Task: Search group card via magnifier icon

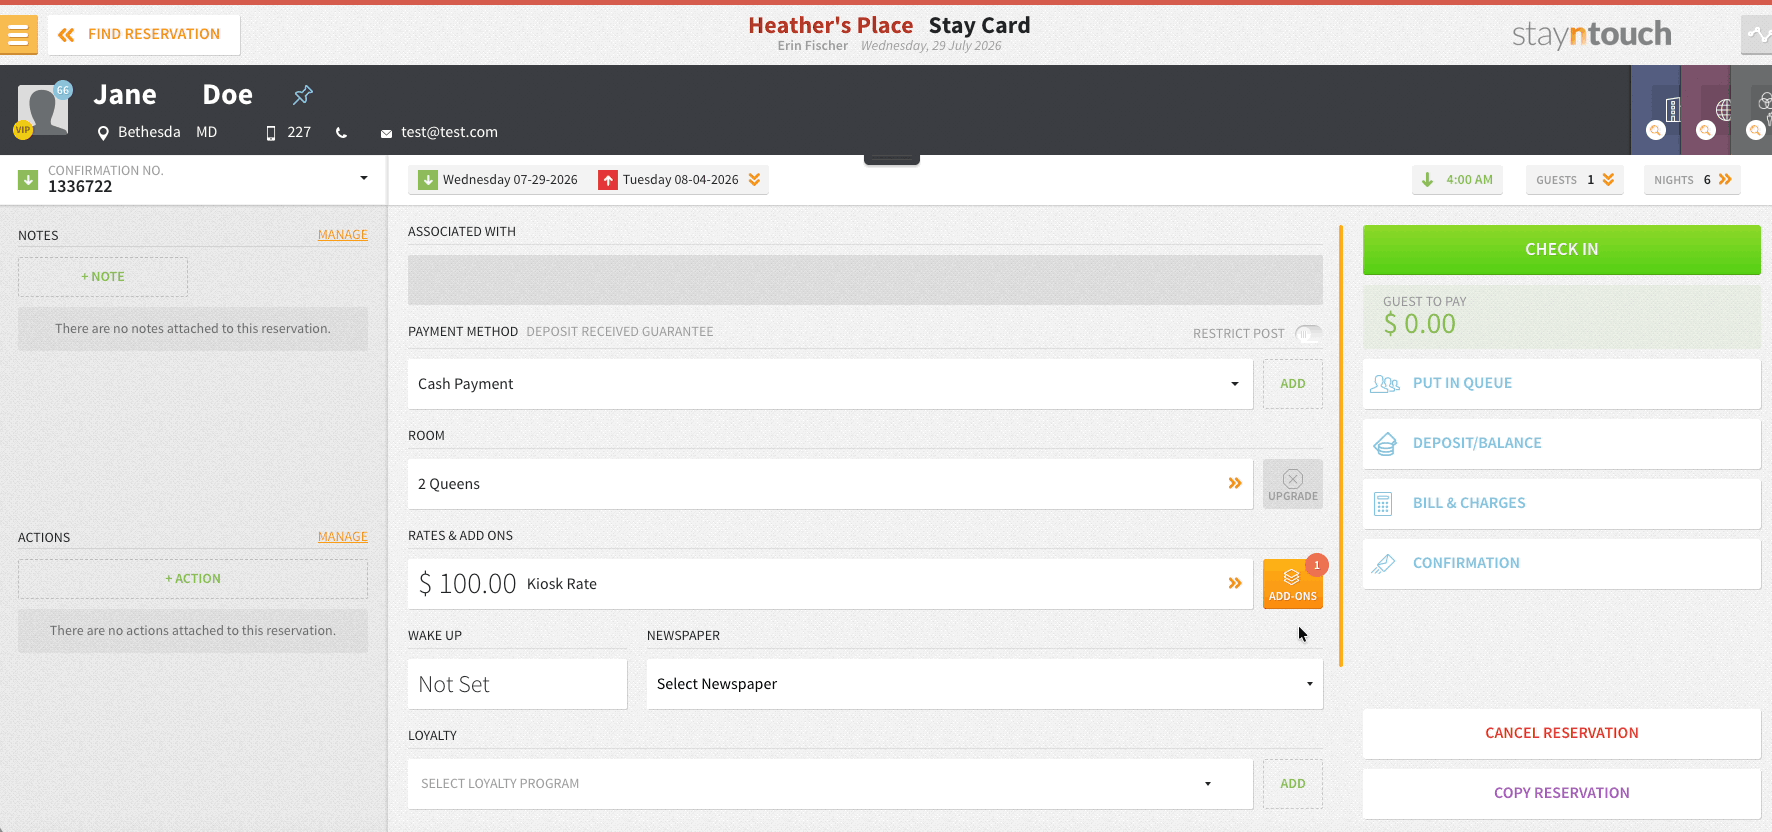Action: [1755, 130]
